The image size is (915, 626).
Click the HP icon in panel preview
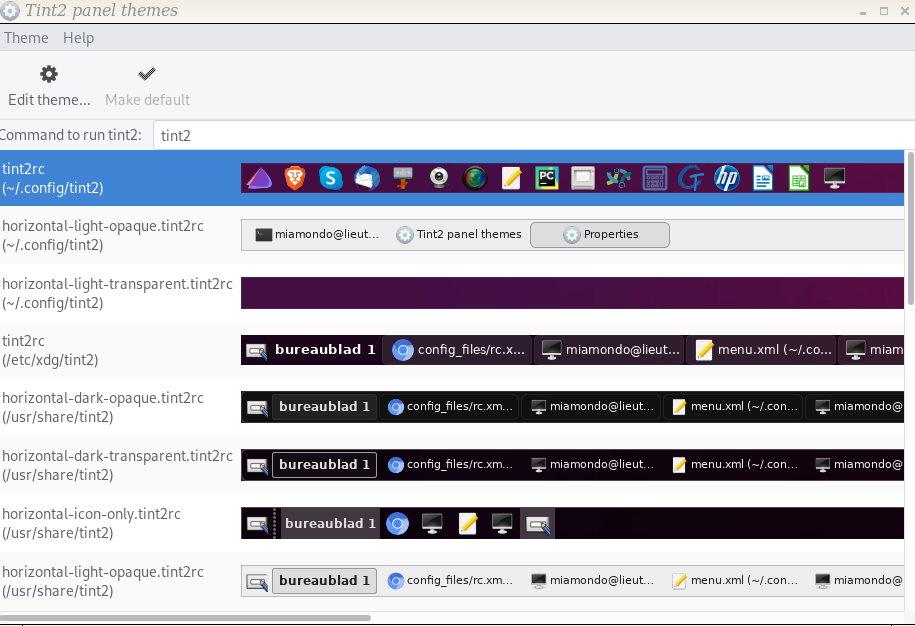point(727,178)
